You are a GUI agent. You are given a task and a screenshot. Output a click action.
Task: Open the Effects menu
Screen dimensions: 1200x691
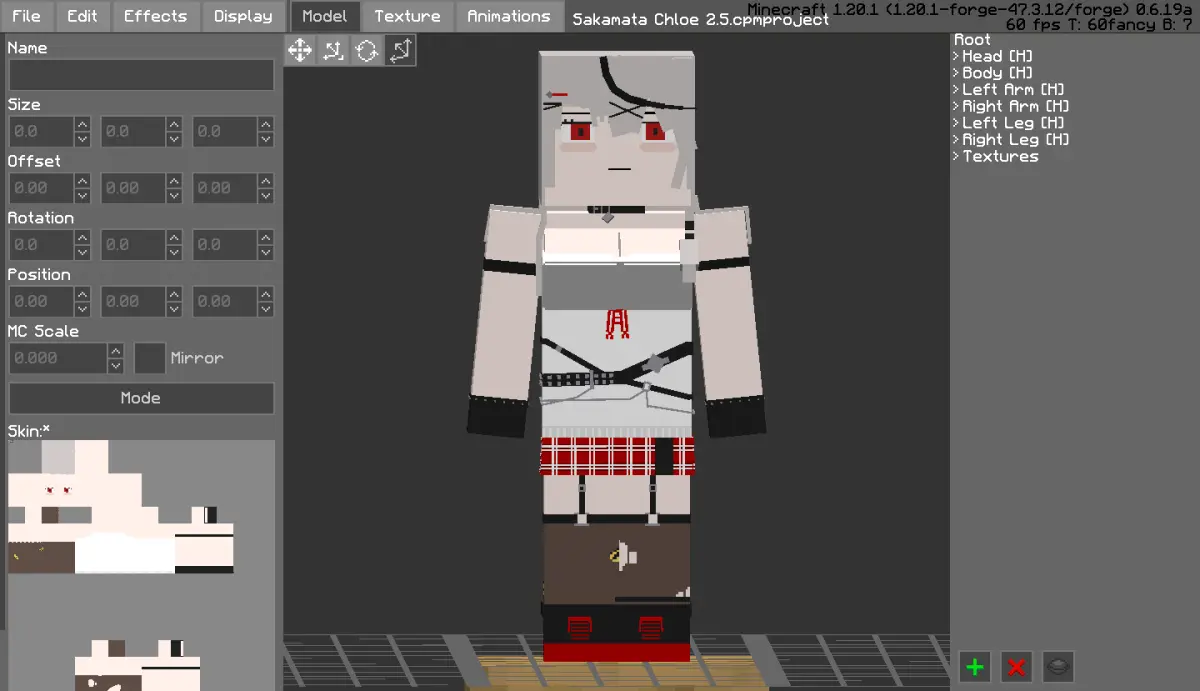pos(155,16)
